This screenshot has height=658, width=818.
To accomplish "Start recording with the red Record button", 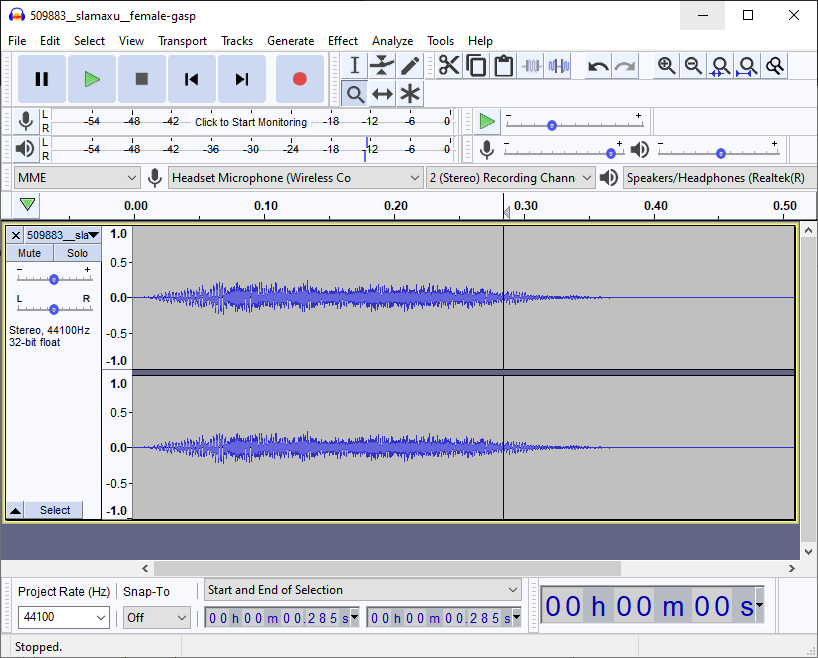I will tap(299, 79).
